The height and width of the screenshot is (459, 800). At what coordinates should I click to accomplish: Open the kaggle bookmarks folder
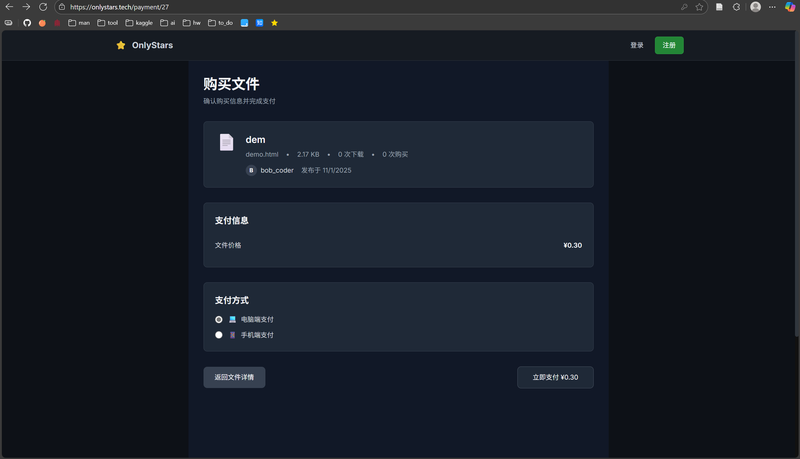139,23
